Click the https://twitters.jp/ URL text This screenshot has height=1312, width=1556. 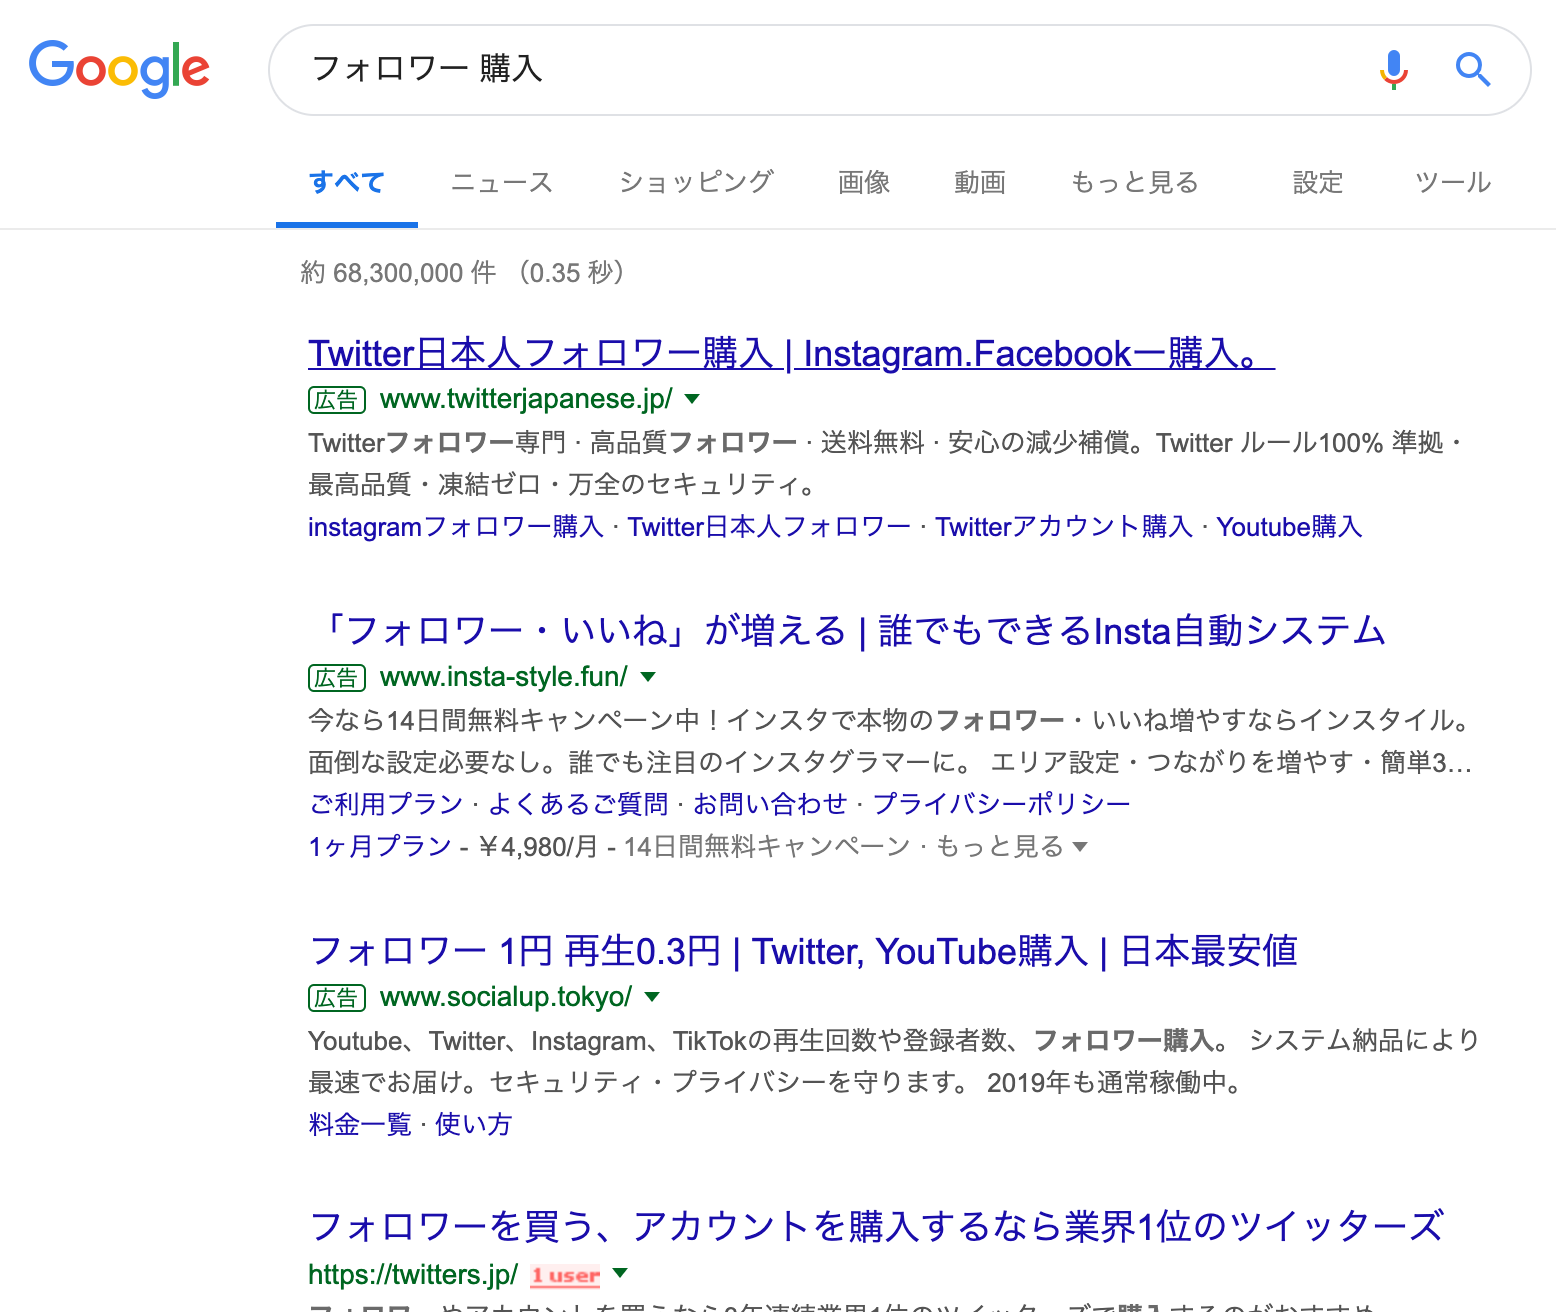point(413,1274)
